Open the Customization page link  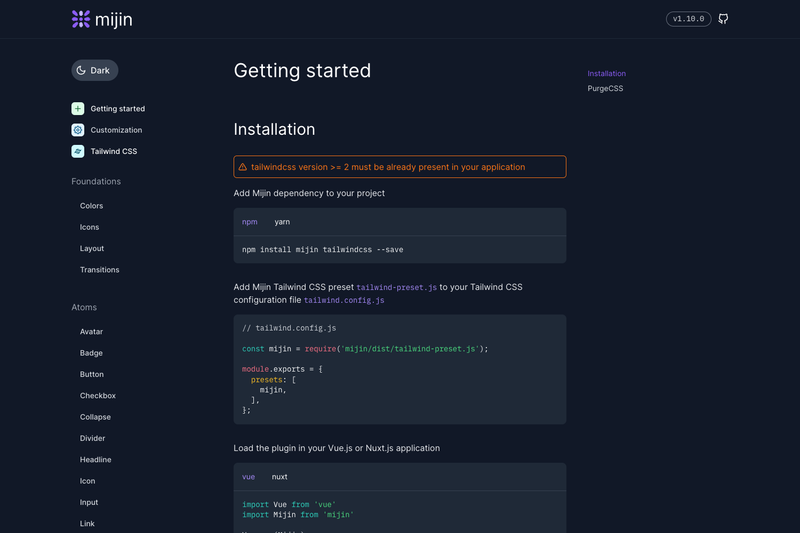116,130
